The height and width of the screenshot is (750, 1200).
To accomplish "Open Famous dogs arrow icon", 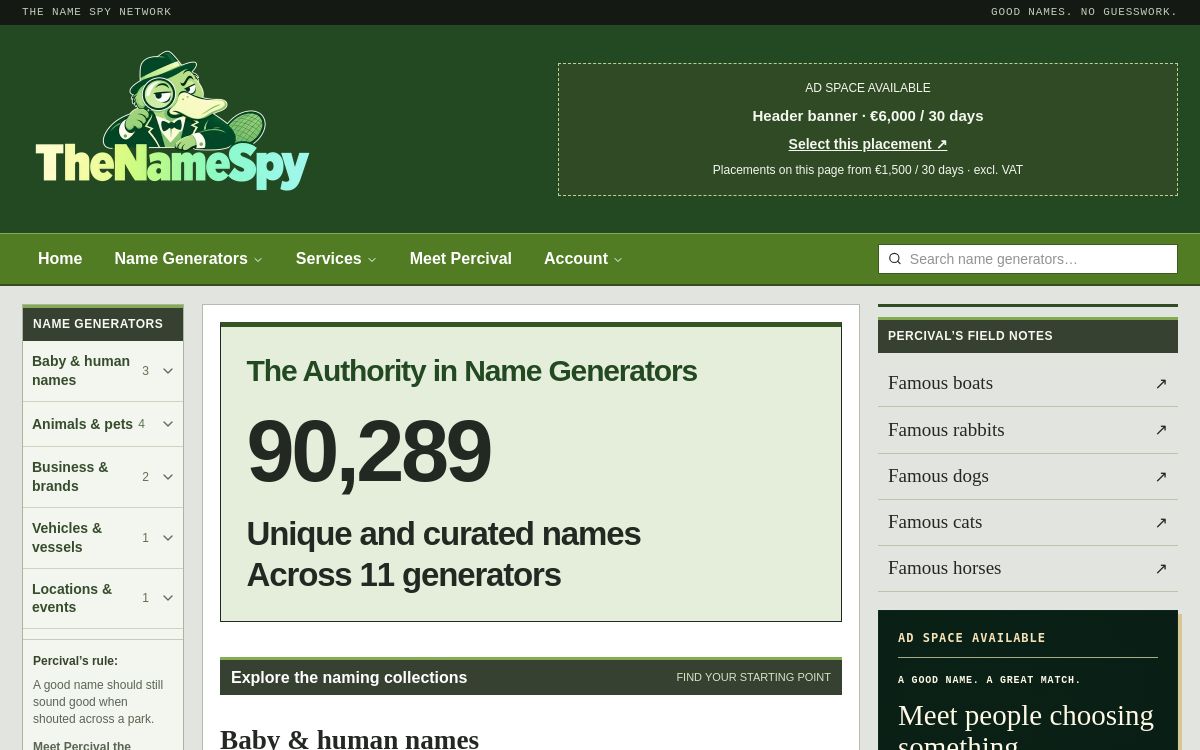I will click(1161, 476).
